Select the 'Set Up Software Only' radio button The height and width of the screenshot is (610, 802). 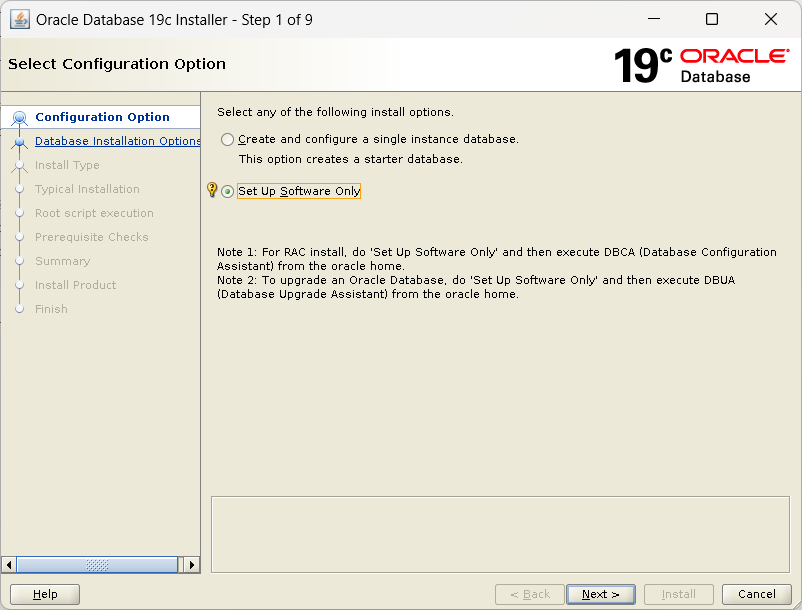click(x=228, y=191)
